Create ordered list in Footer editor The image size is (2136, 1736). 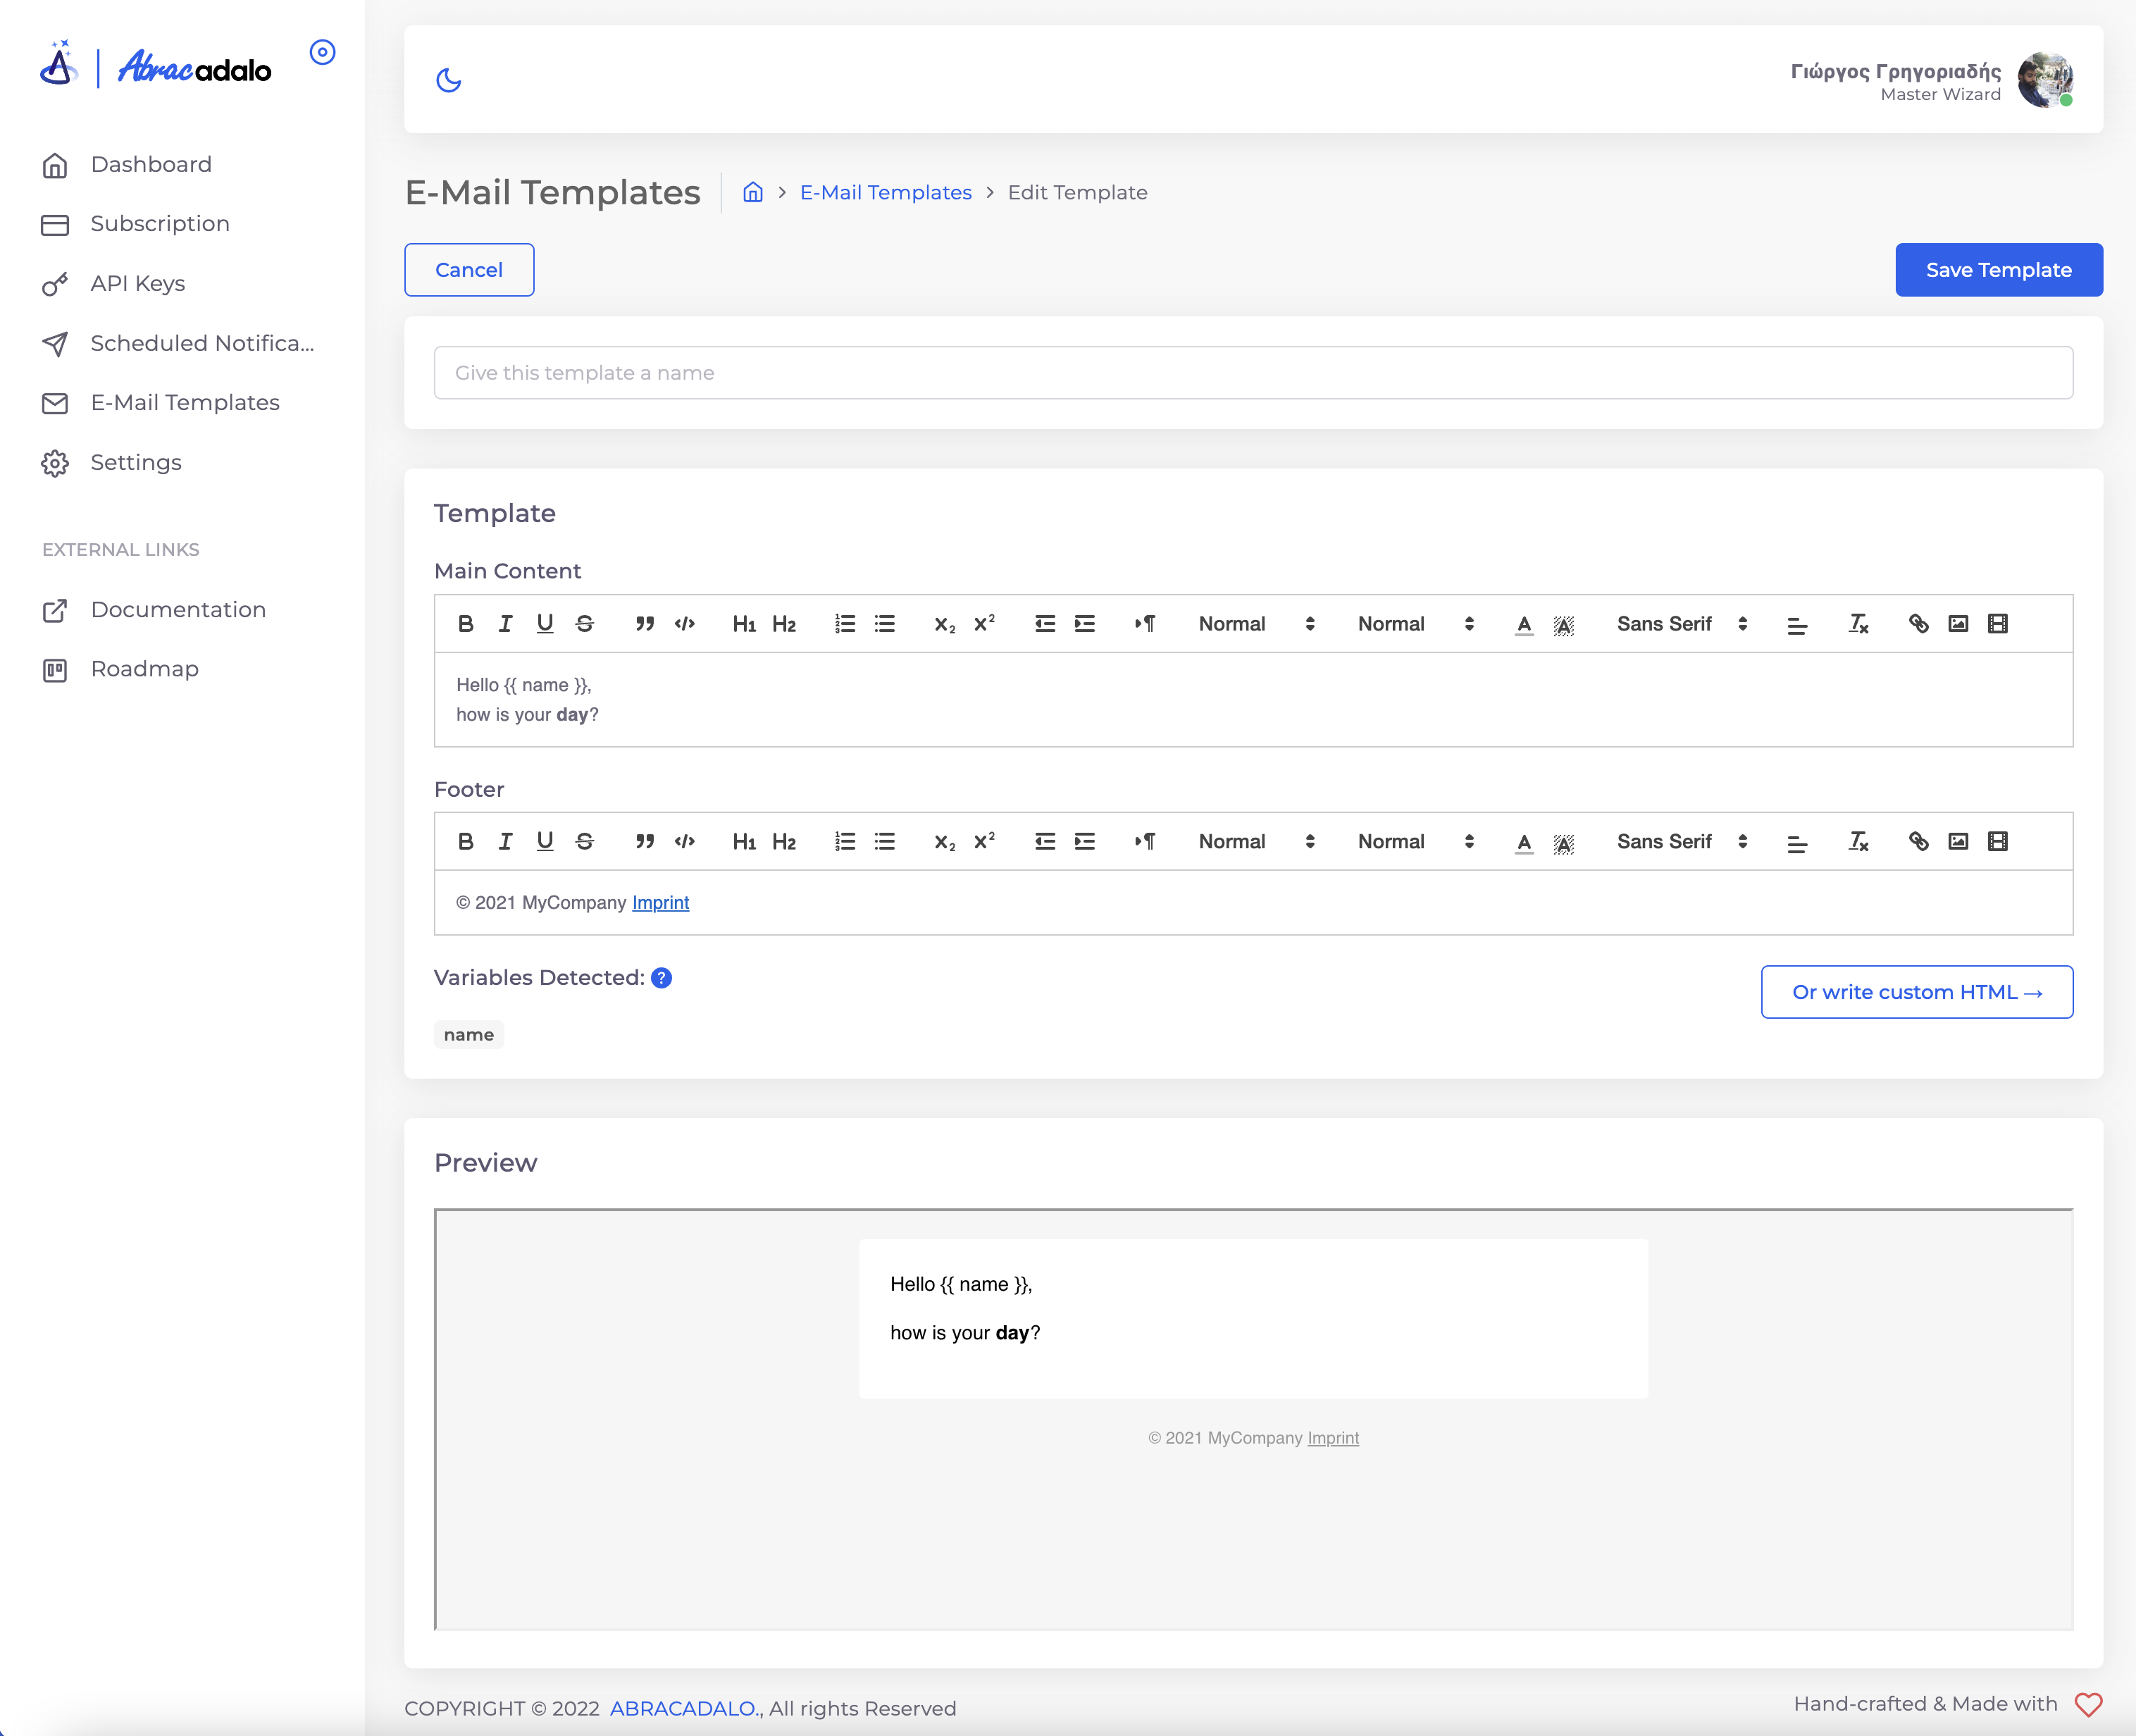[x=845, y=842]
